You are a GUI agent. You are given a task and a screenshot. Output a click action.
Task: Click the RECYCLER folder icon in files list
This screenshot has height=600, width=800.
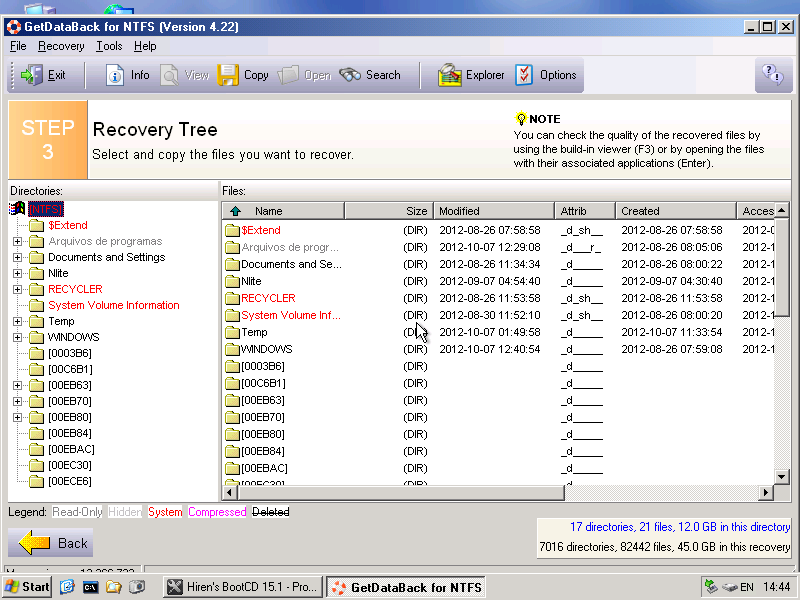click(x=233, y=298)
